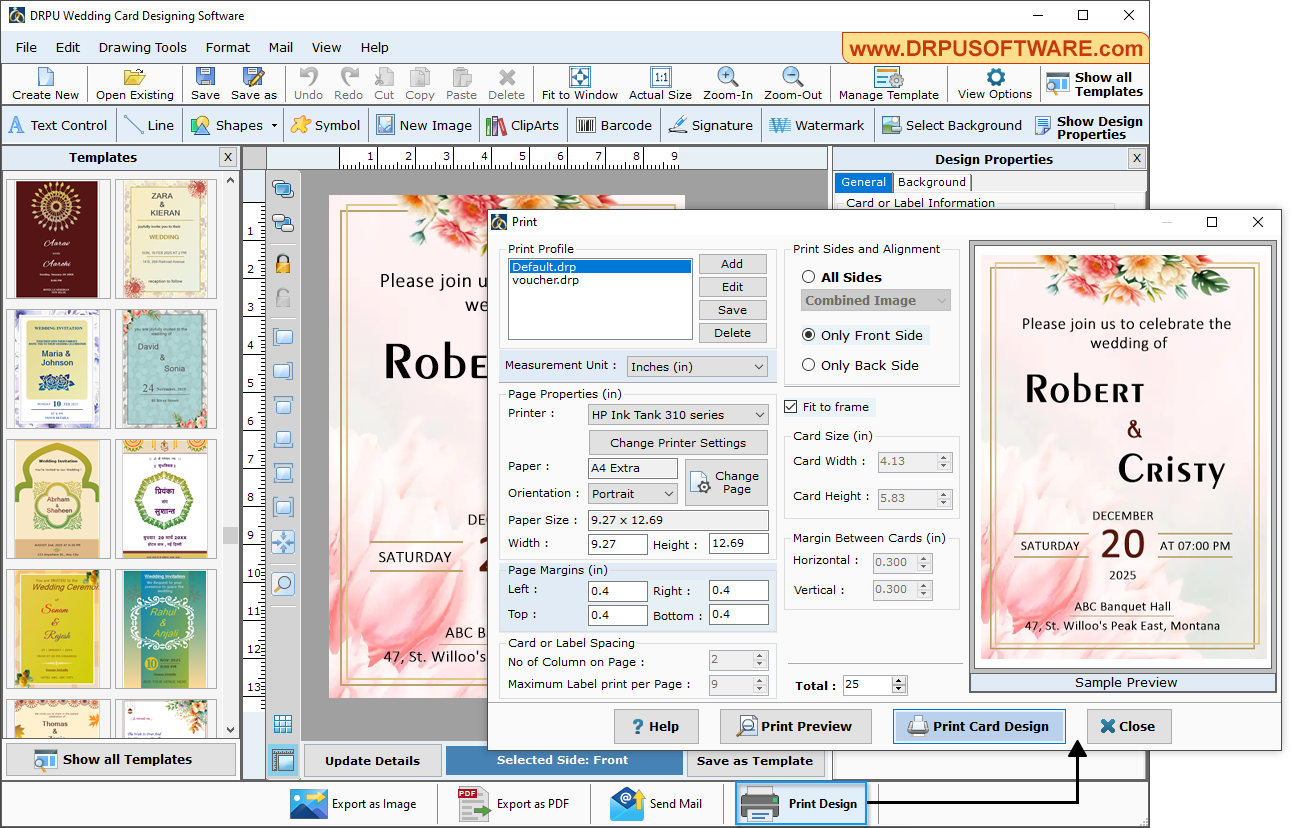Screen dimensions: 1294x828
Task: Enable the Fit to frame checkbox
Action: [791, 407]
